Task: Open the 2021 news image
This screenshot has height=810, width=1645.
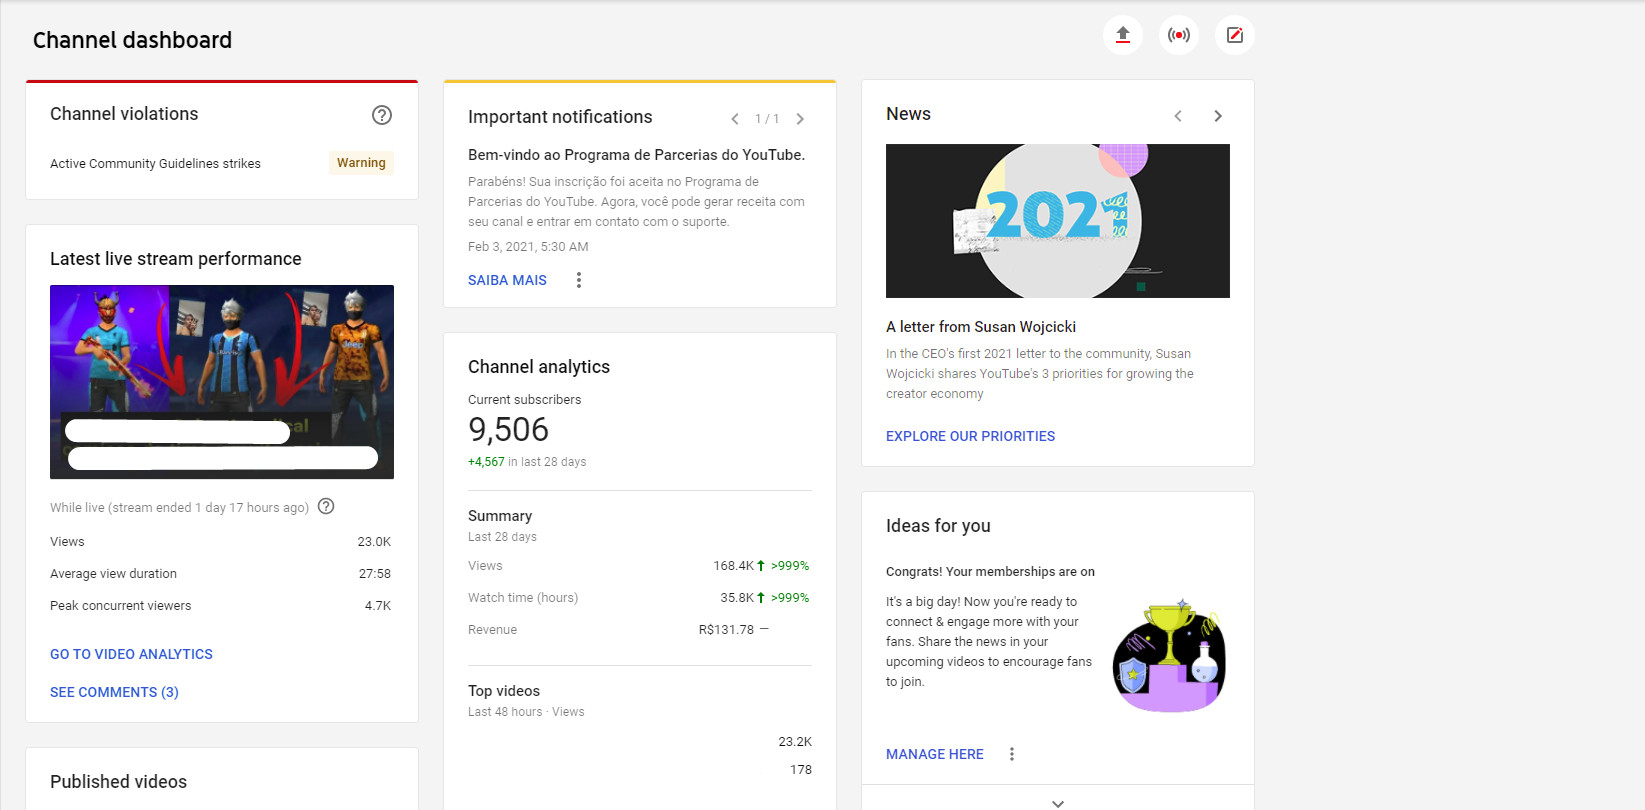Action: pos(1058,221)
